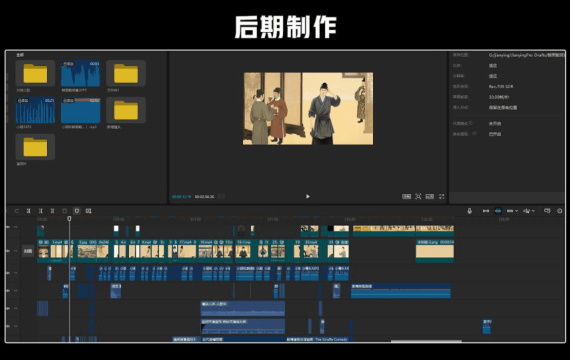Image resolution: width=570 pixels, height=360 pixels.
Task: Play the preview video
Action: [x=308, y=196]
